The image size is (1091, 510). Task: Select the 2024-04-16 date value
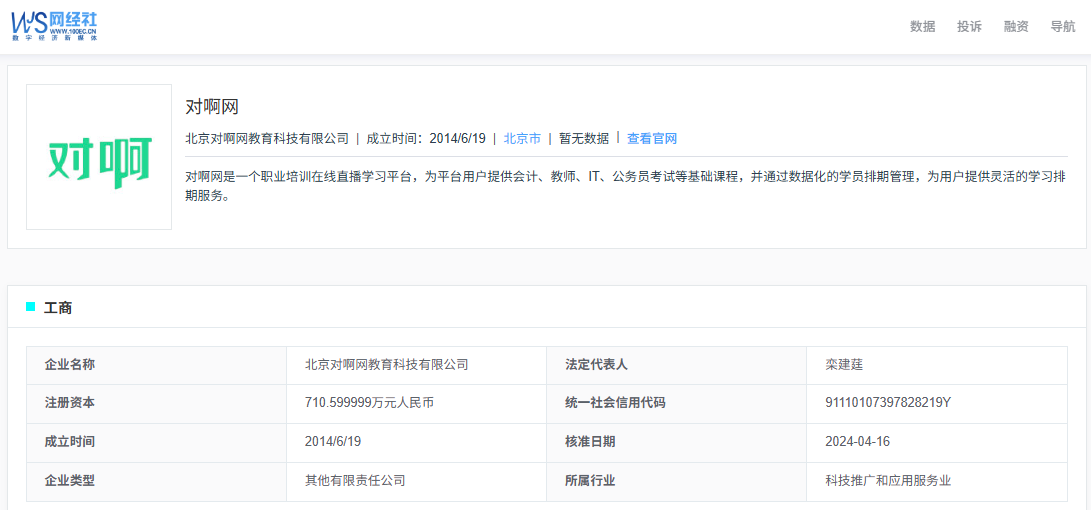(x=857, y=442)
